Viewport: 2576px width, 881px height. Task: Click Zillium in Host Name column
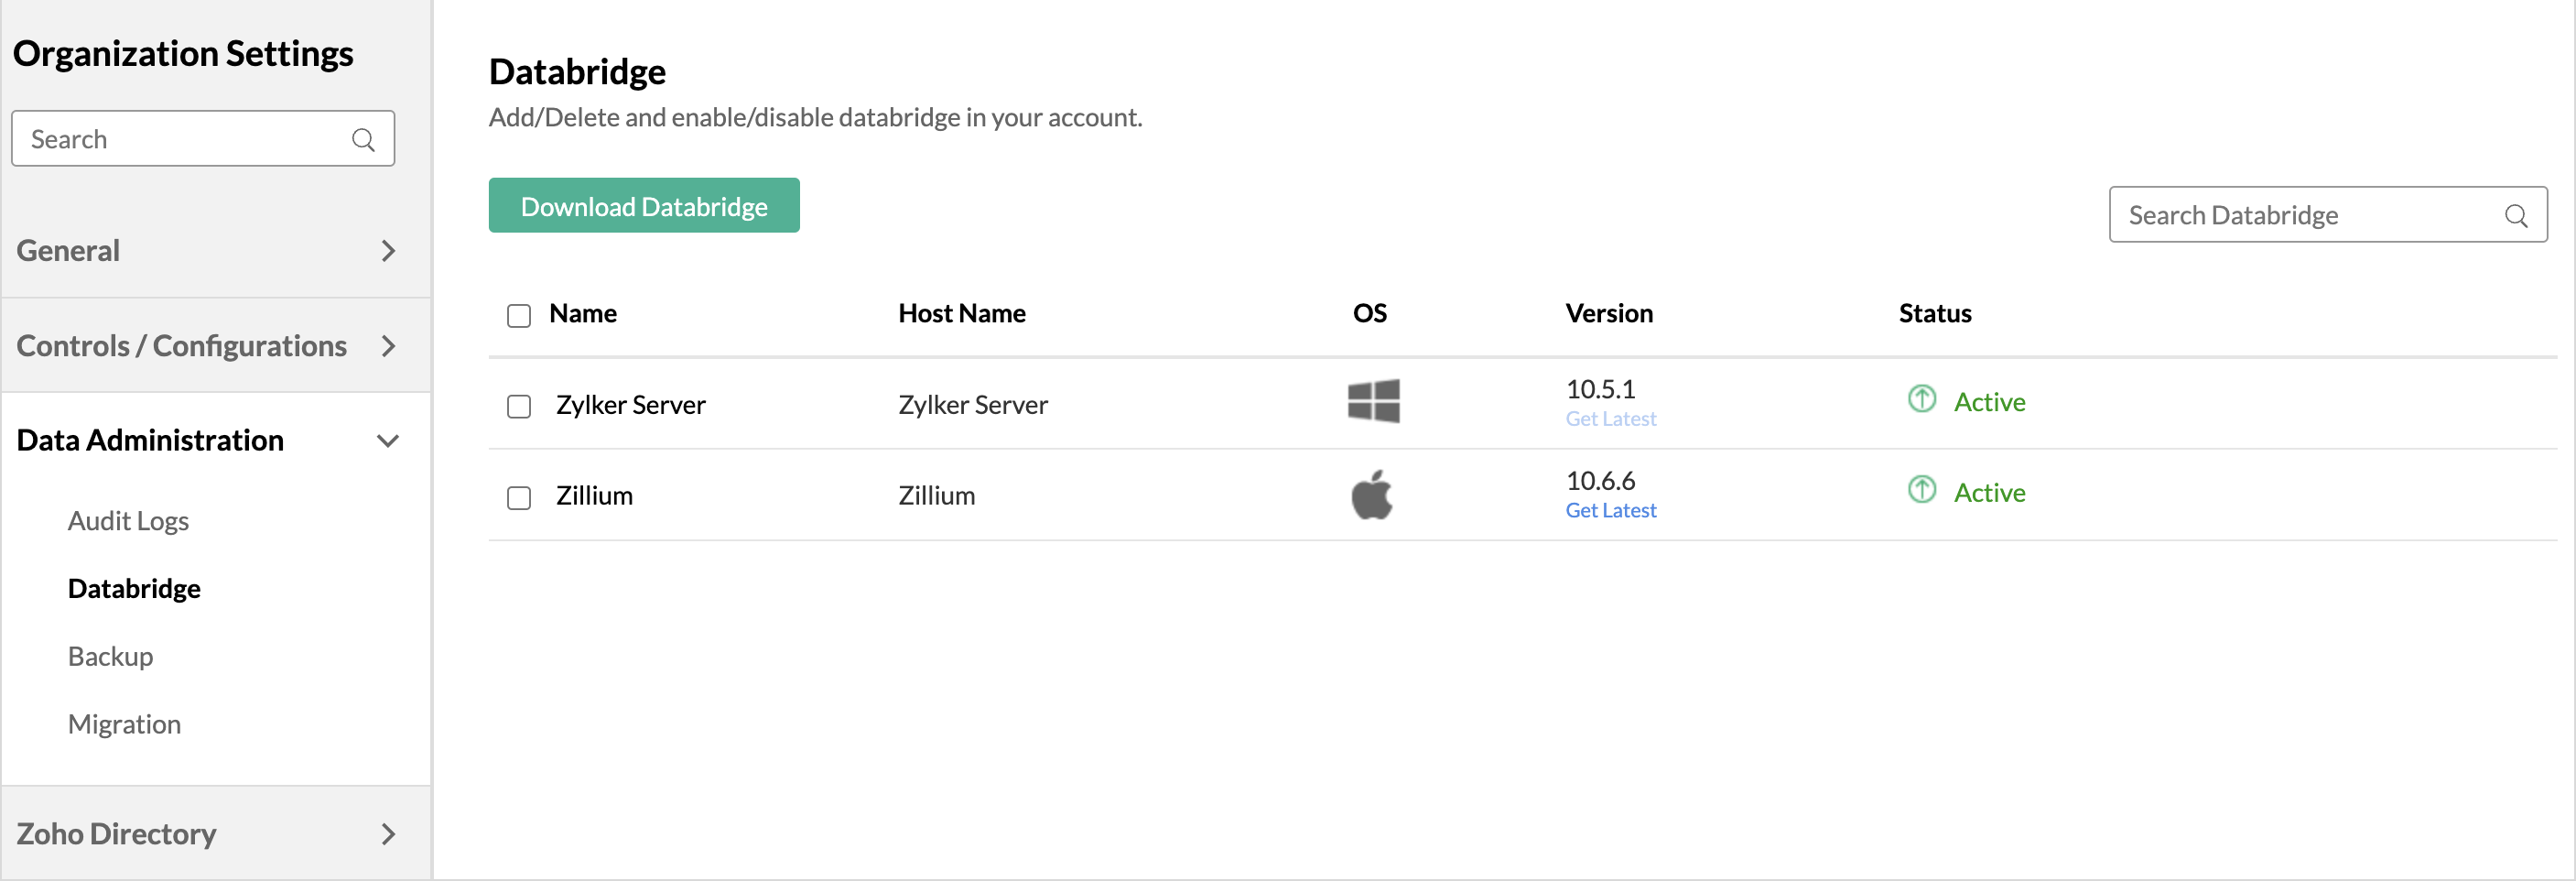click(936, 496)
